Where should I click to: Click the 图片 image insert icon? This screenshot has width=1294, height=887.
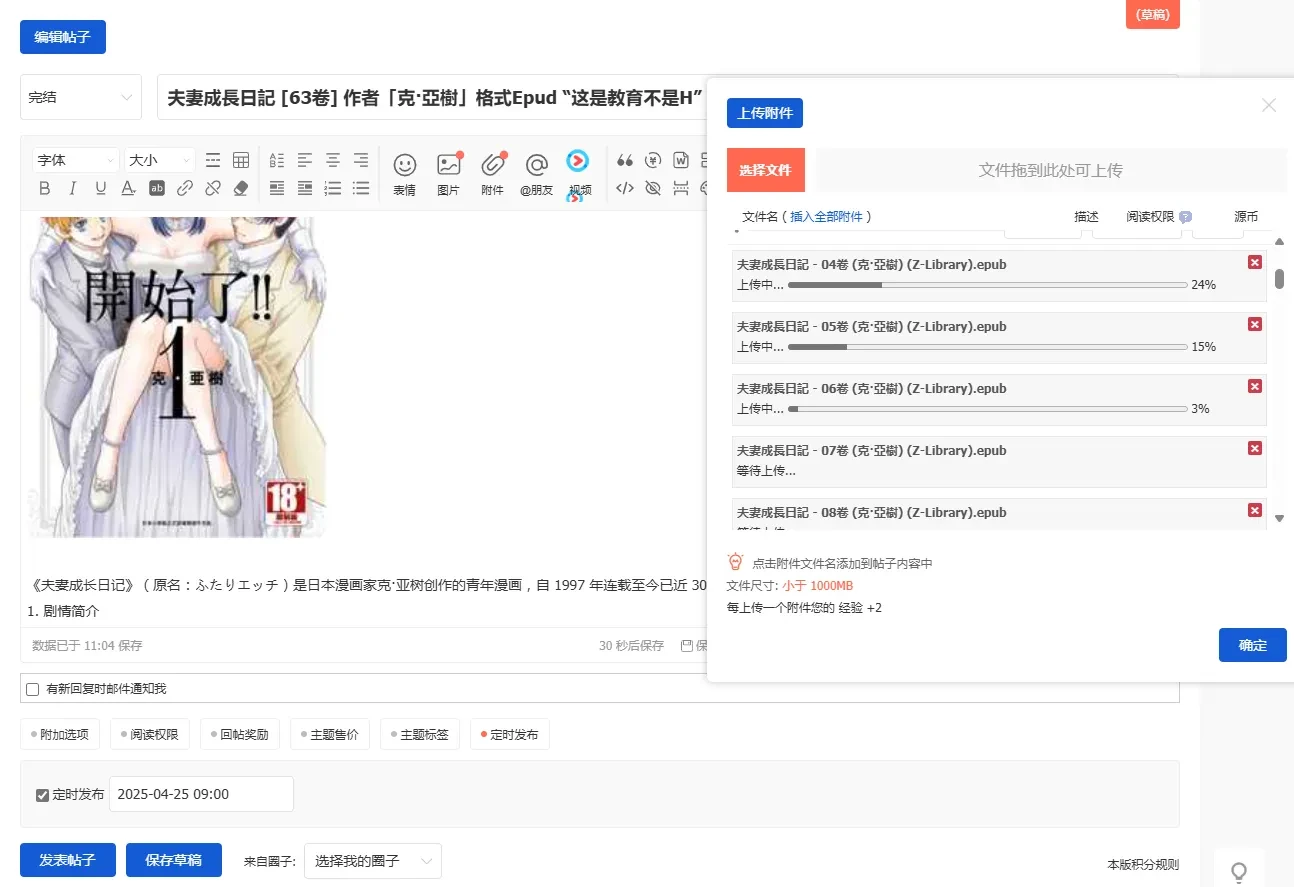click(448, 173)
